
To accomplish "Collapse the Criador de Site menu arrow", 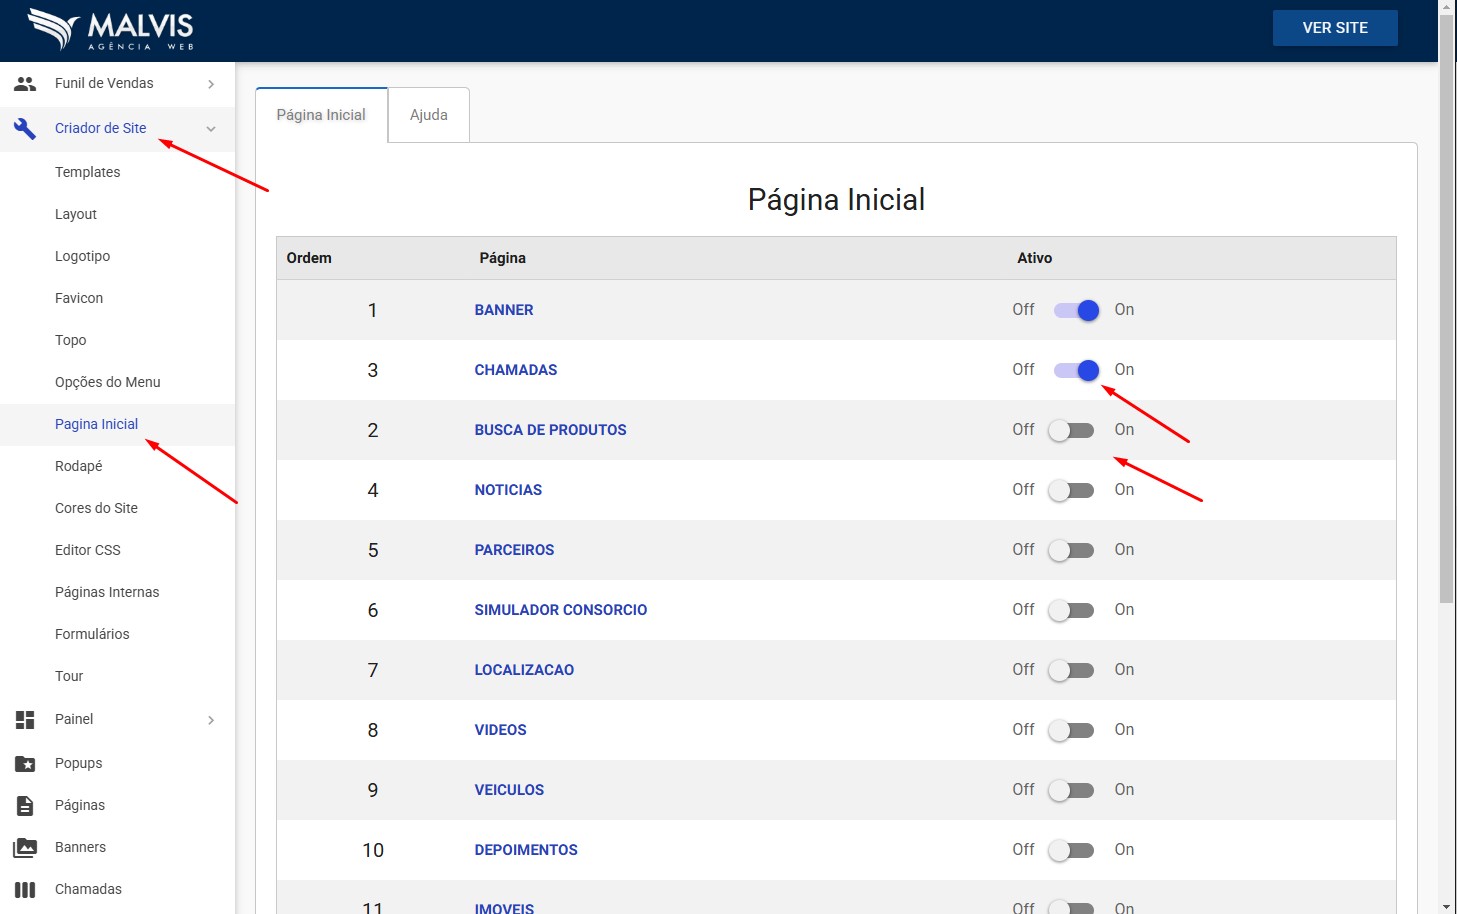I will [x=211, y=128].
